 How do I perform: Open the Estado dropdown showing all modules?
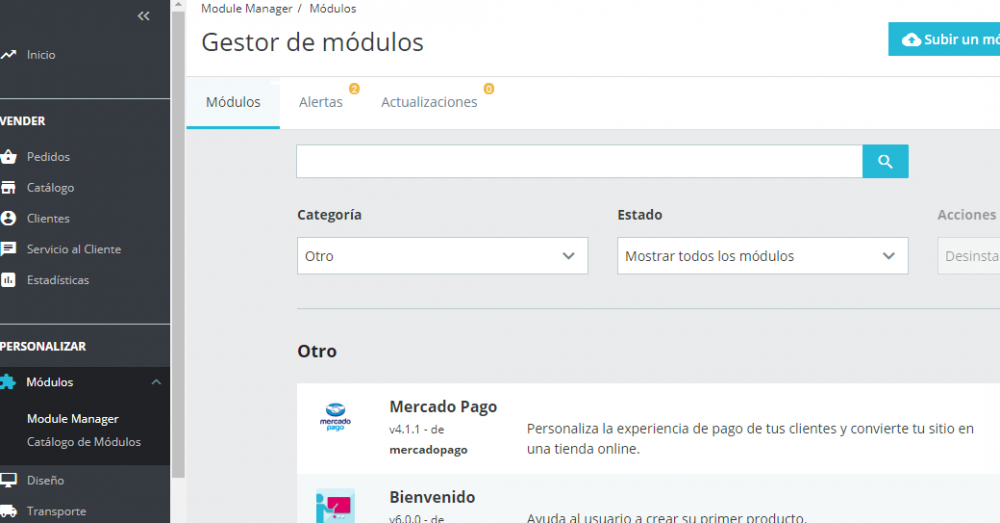pyautogui.click(x=763, y=256)
